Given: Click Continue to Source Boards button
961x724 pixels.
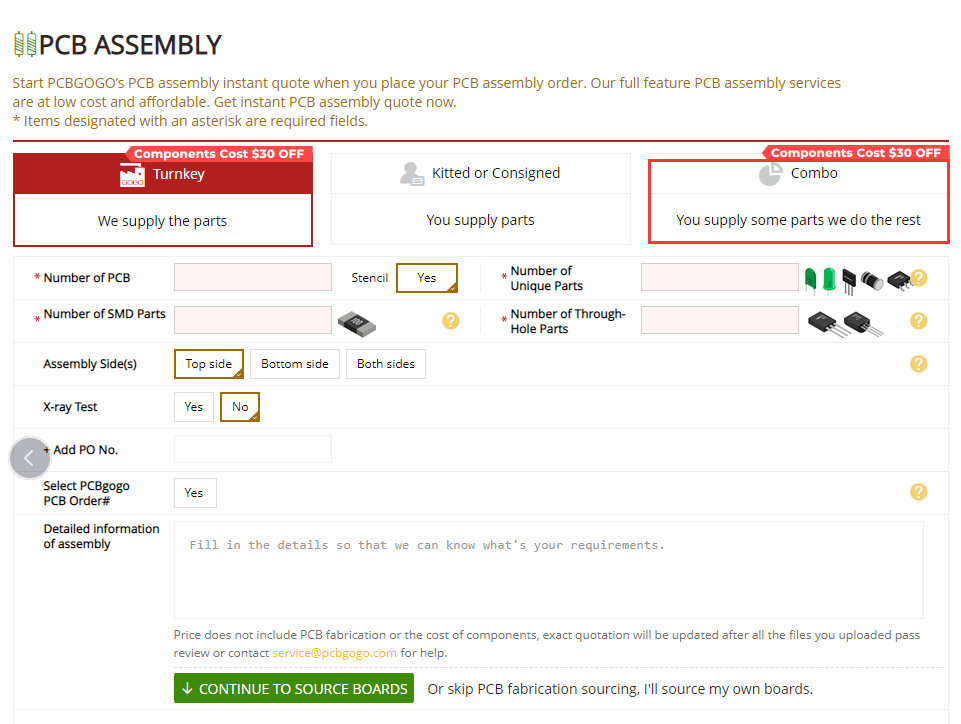Looking at the screenshot, I should coord(294,688).
